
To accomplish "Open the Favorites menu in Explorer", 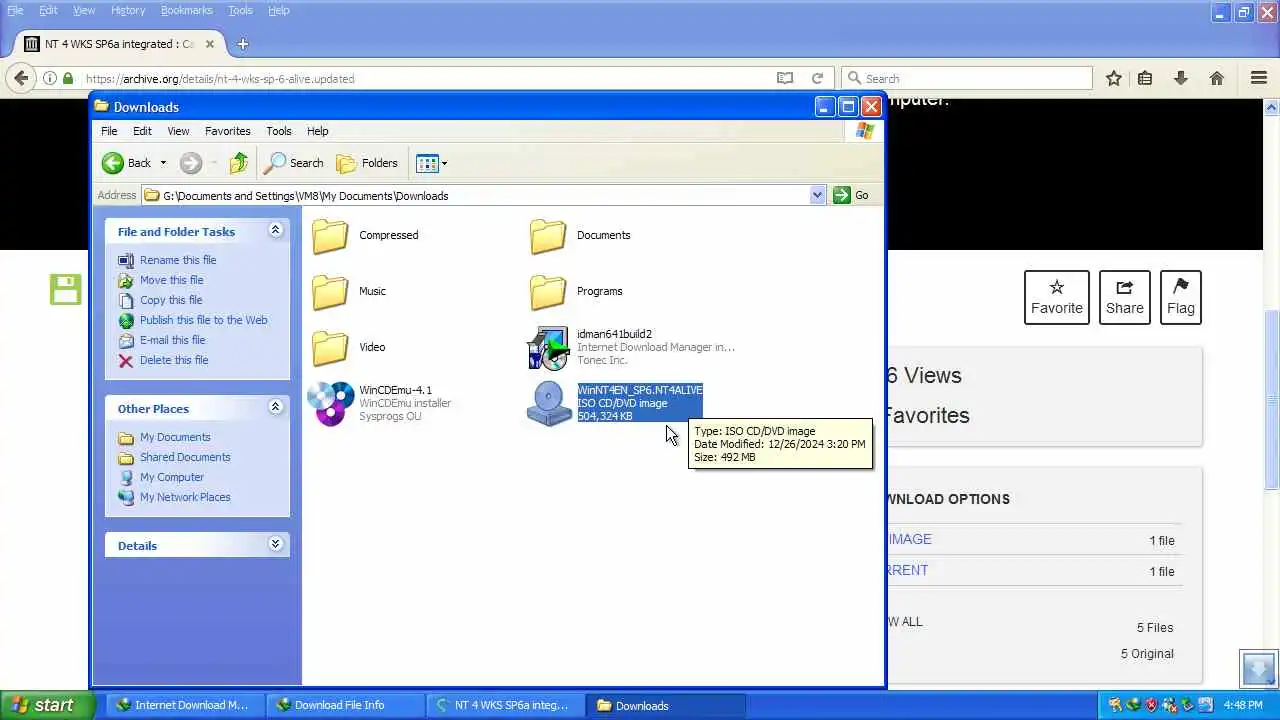I will tap(228, 131).
